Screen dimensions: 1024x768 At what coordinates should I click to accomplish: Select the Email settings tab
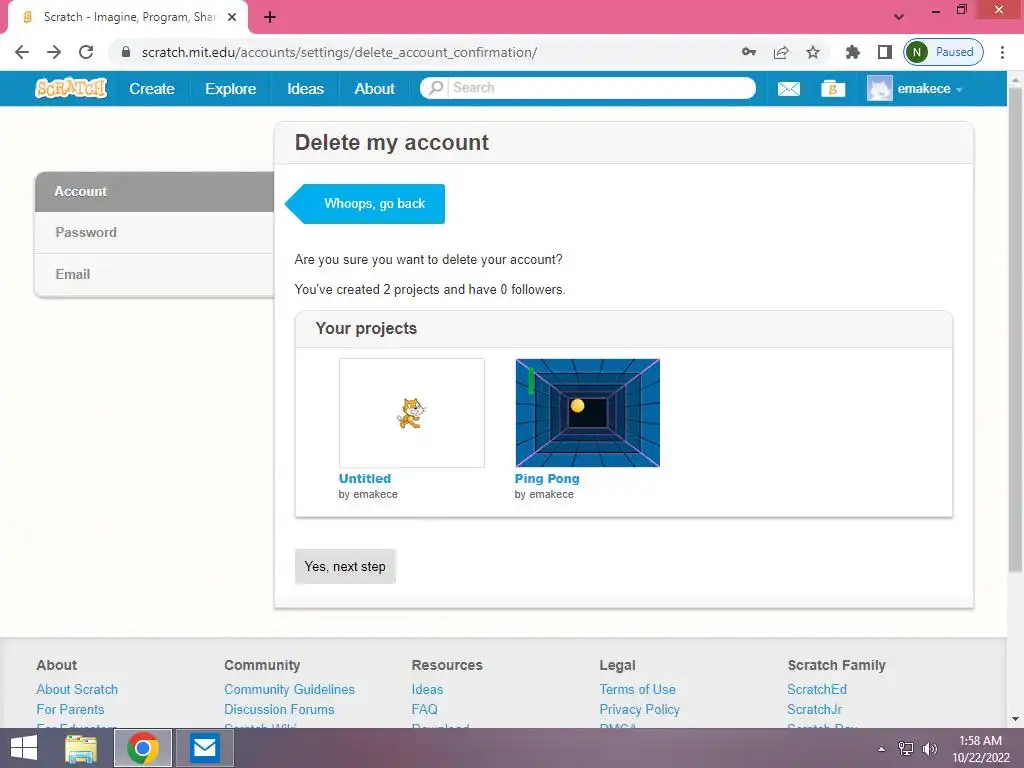[154, 274]
